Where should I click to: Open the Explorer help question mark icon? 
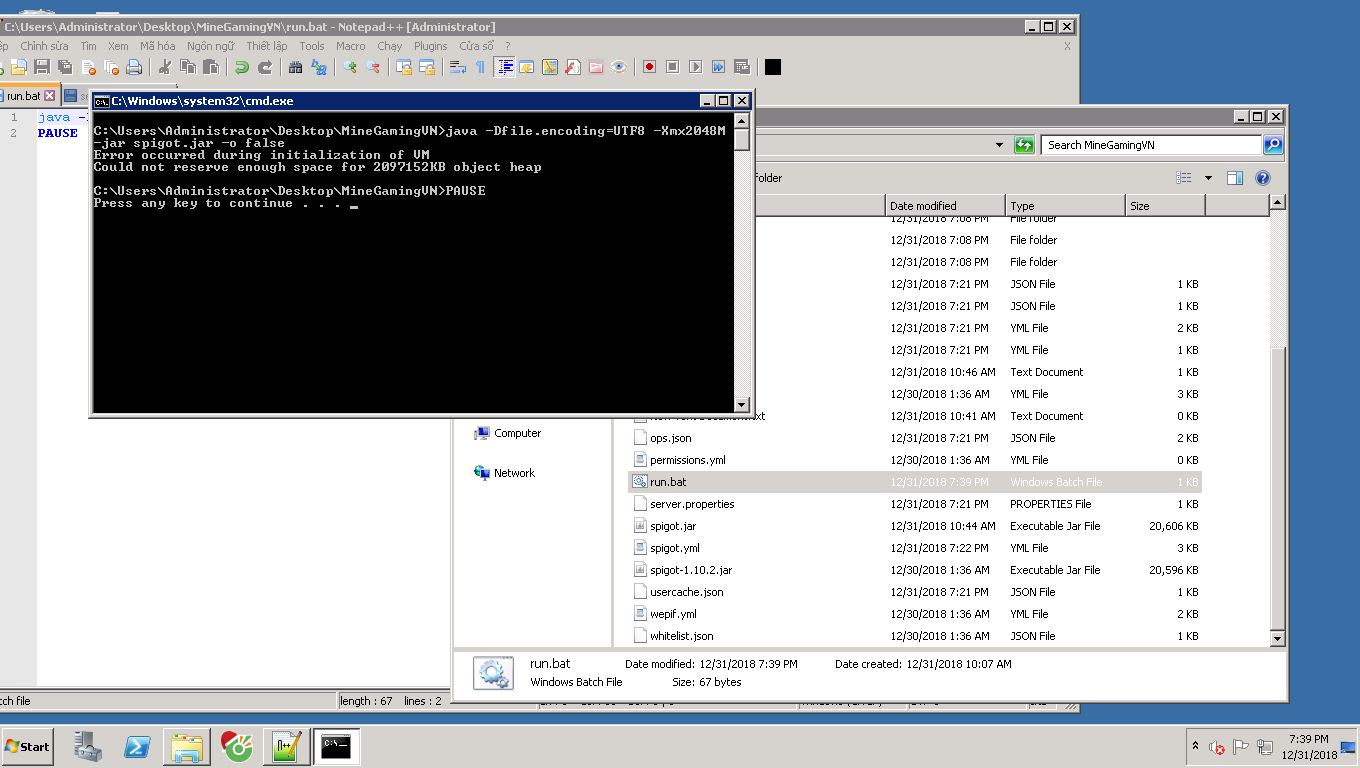(1262, 178)
